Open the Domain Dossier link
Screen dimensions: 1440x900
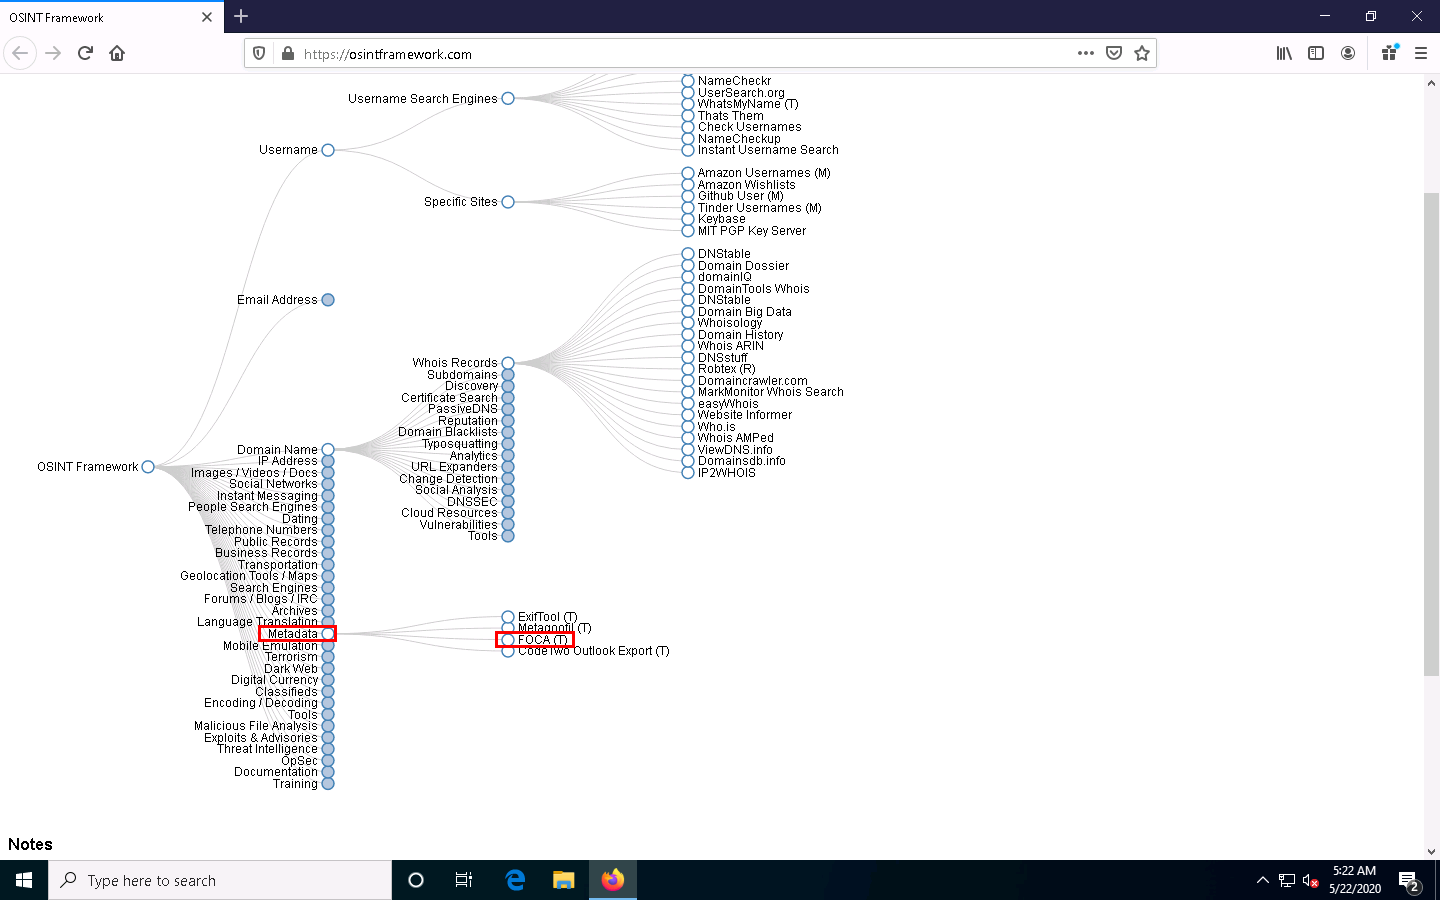pyautogui.click(x=743, y=266)
